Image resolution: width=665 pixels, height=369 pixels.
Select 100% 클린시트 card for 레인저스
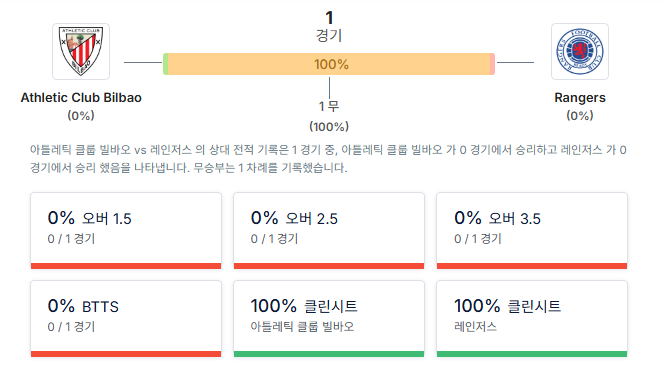[532, 319]
